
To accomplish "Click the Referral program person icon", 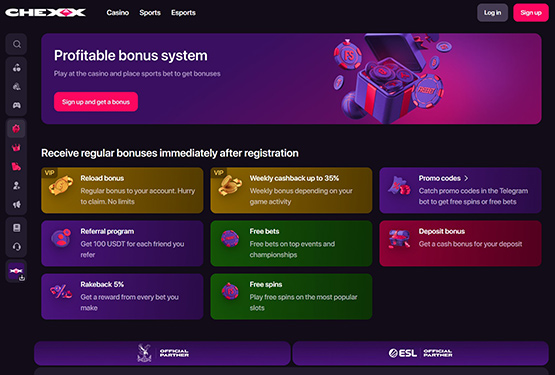I will [x=61, y=238].
